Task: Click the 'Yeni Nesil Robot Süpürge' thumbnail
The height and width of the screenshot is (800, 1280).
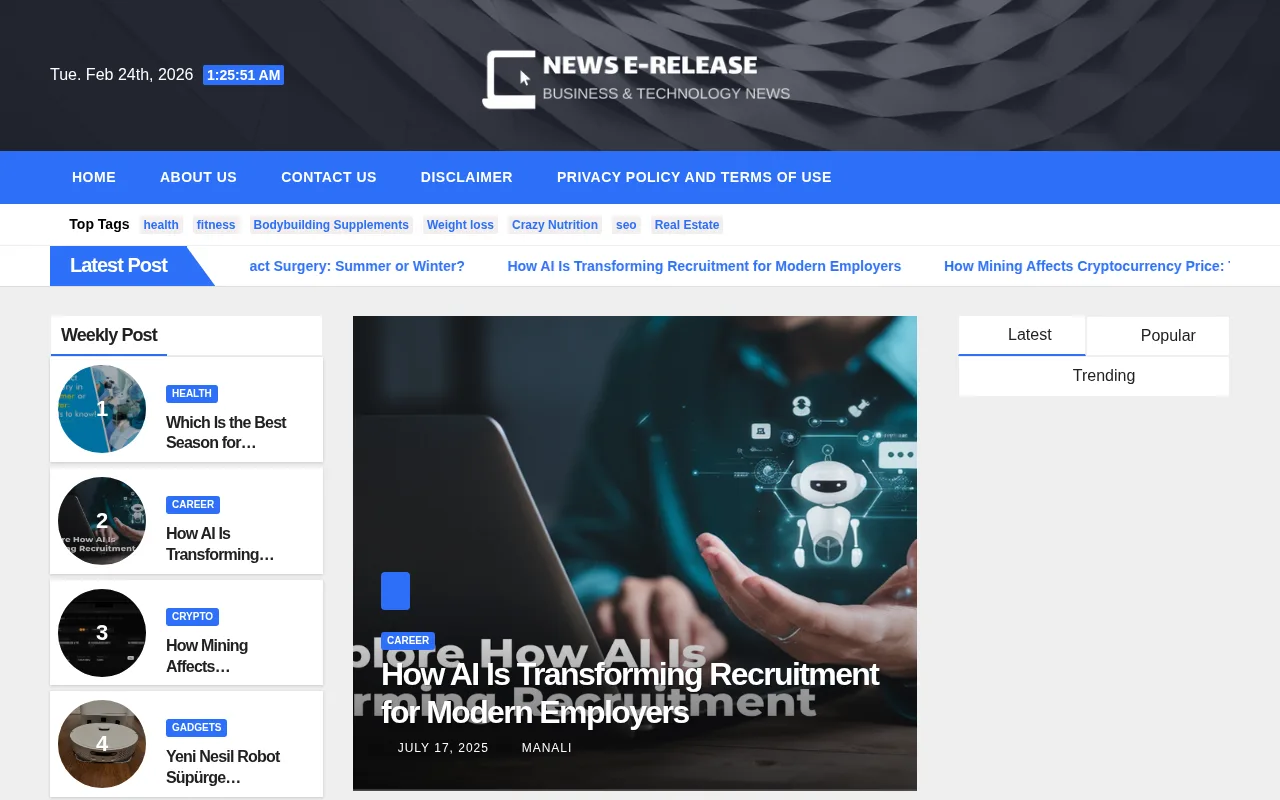Action: (x=101, y=743)
